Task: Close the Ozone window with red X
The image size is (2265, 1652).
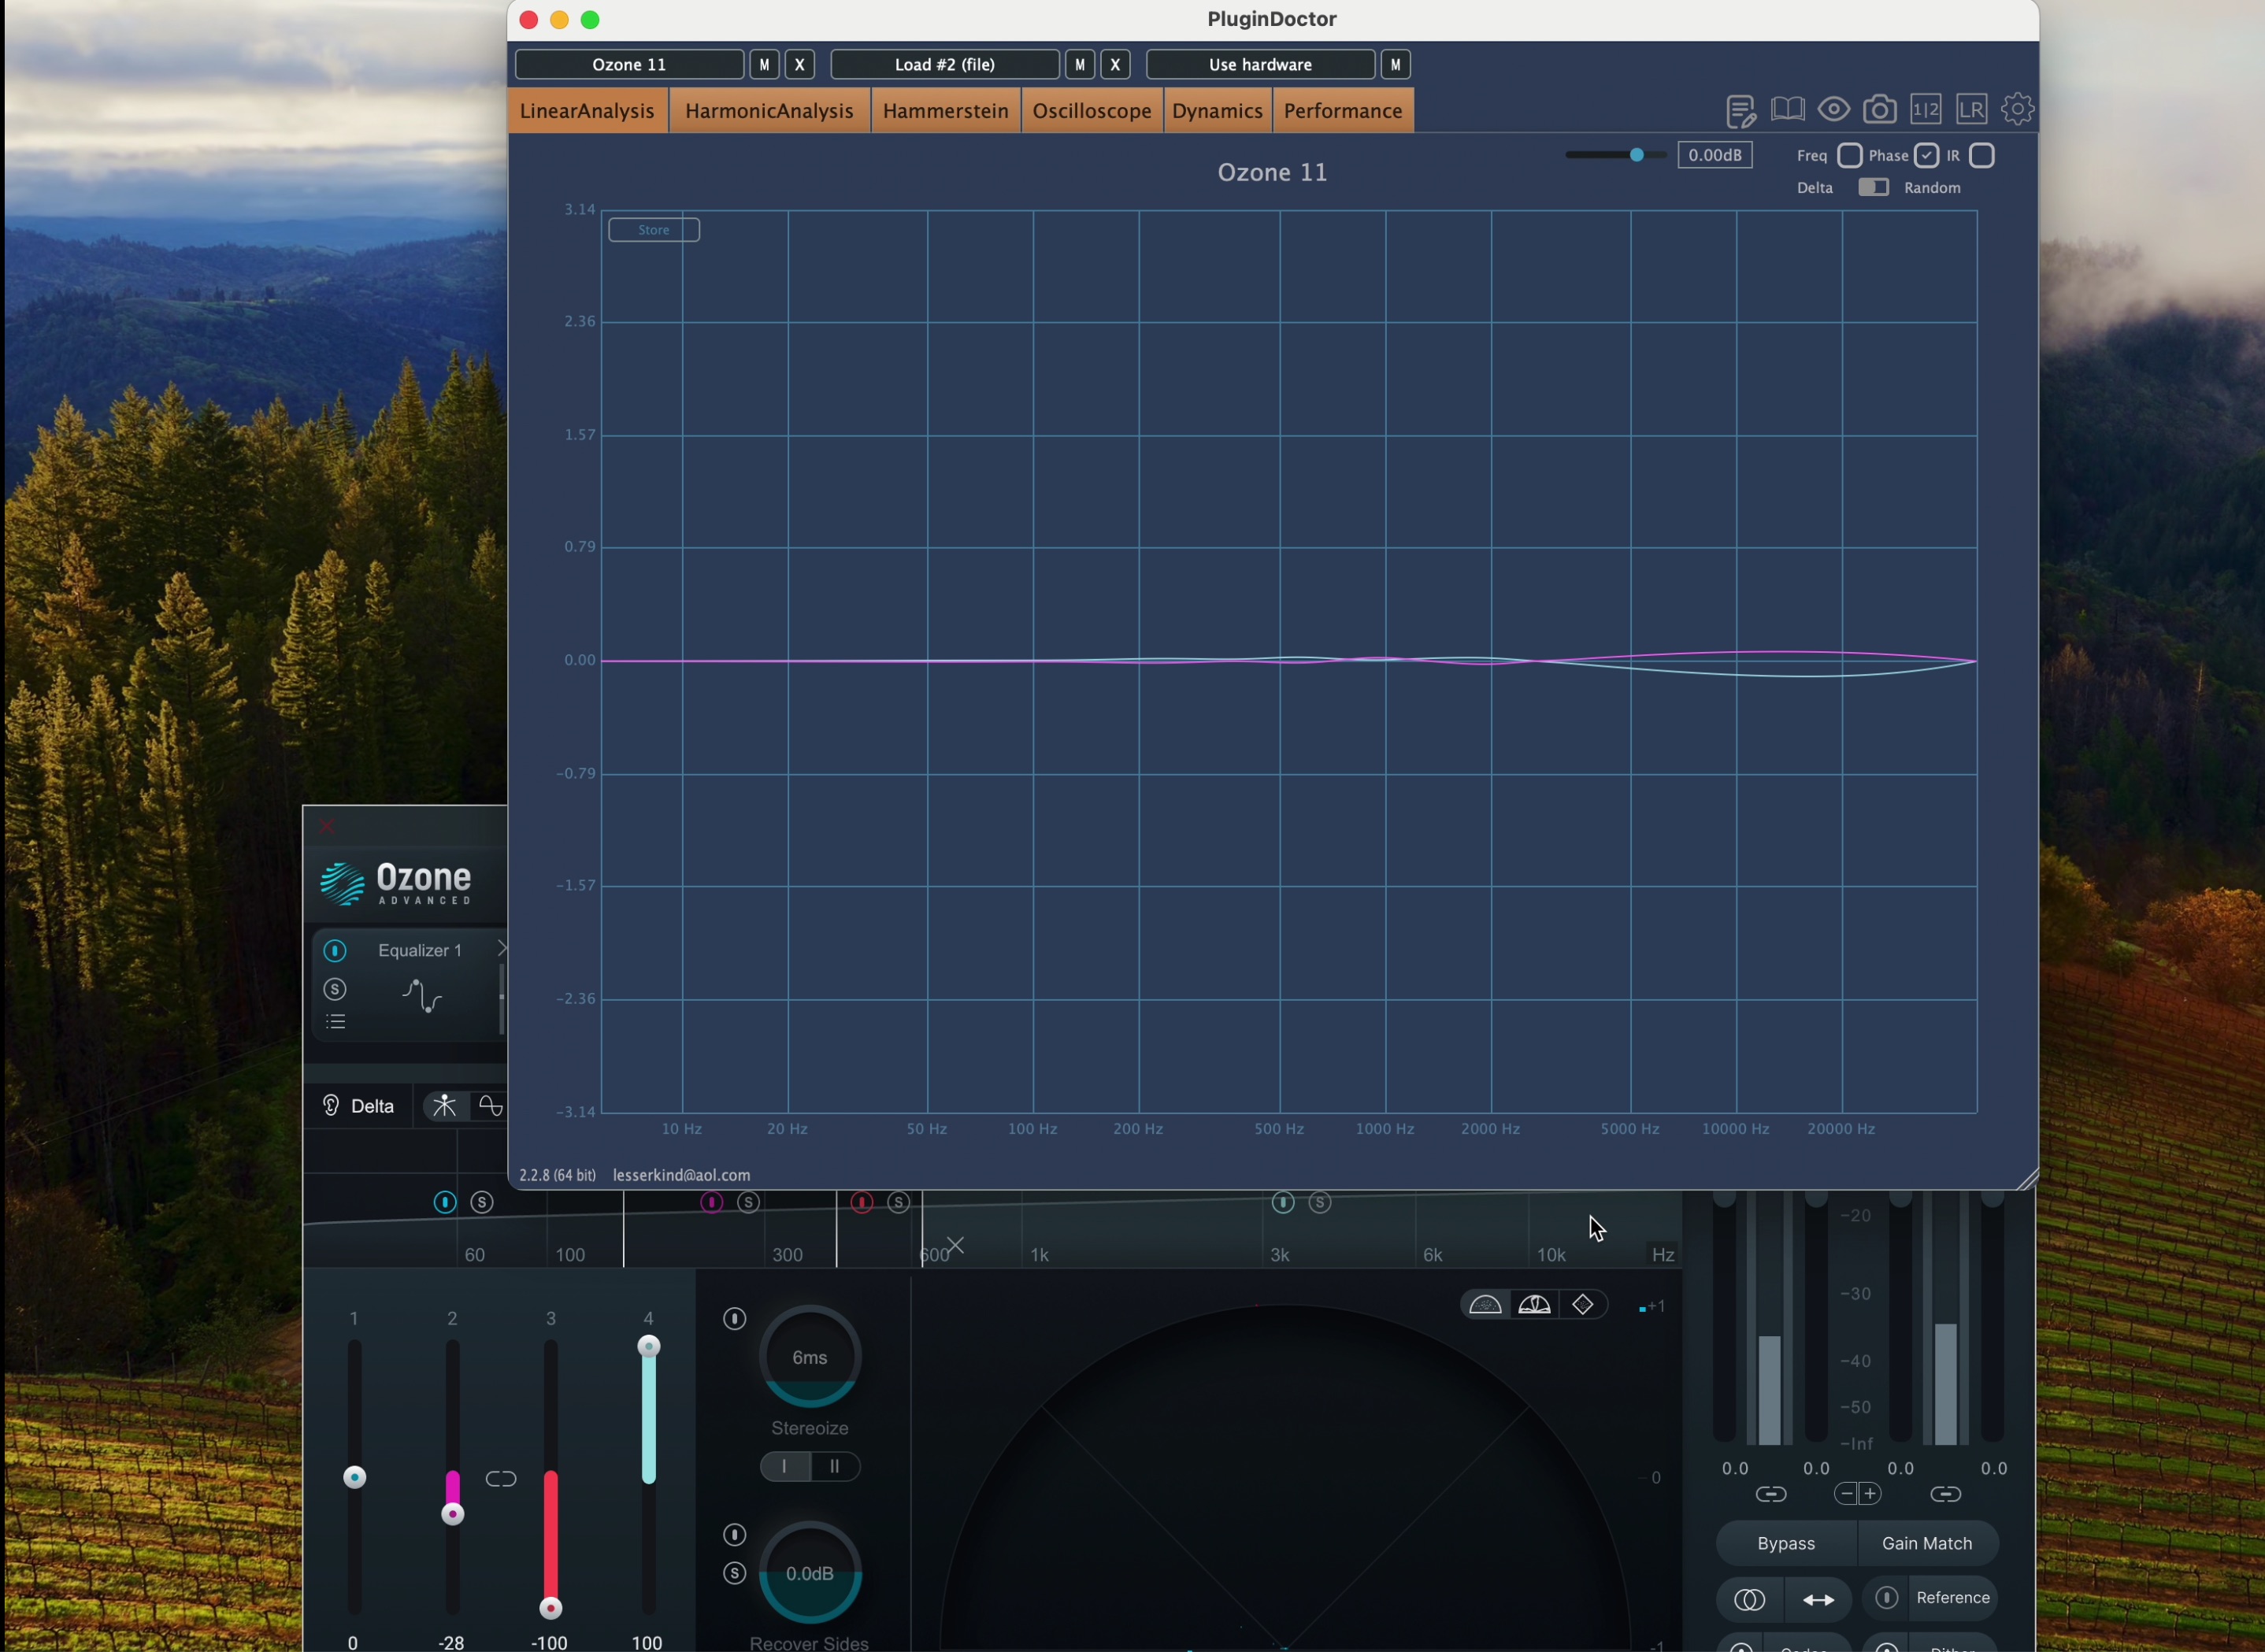Action: click(x=327, y=826)
